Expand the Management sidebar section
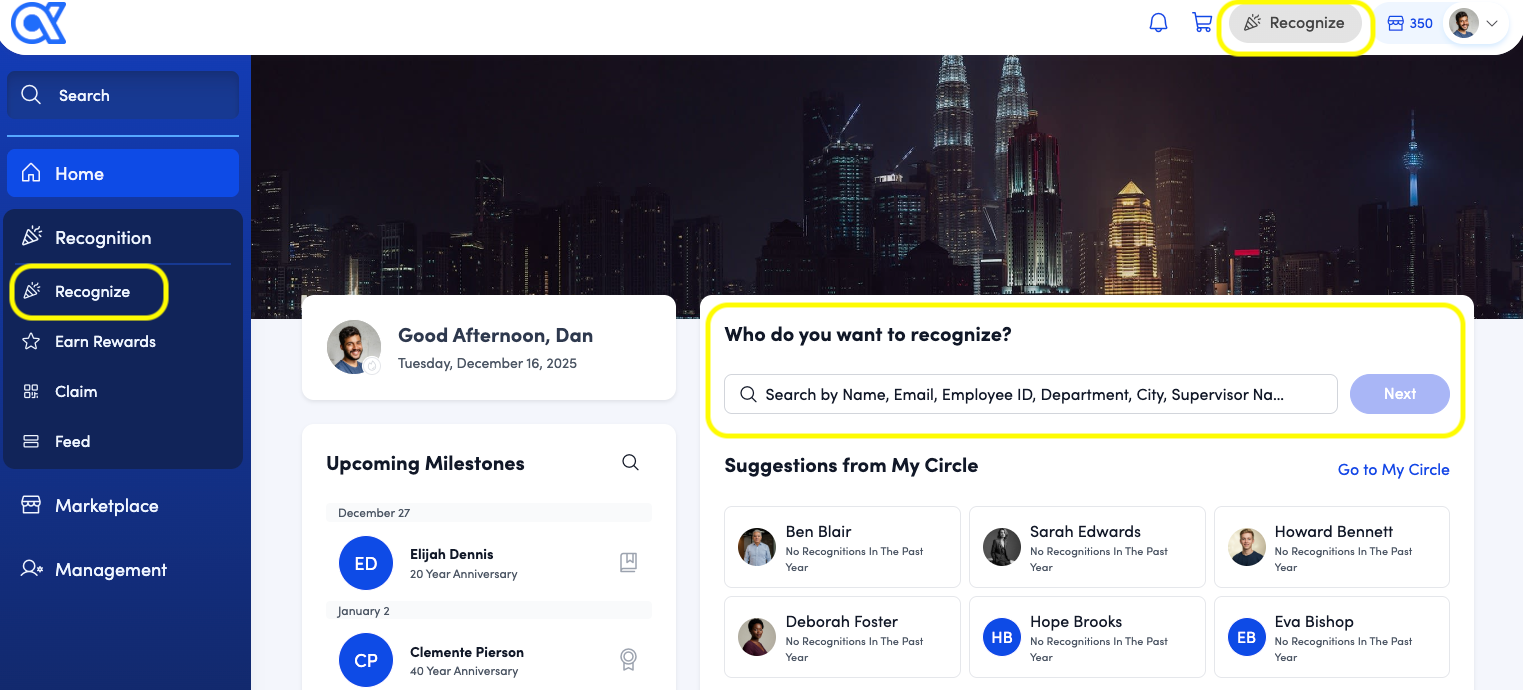The width and height of the screenshot is (1523, 690). pyautogui.click(x=110, y=570)
